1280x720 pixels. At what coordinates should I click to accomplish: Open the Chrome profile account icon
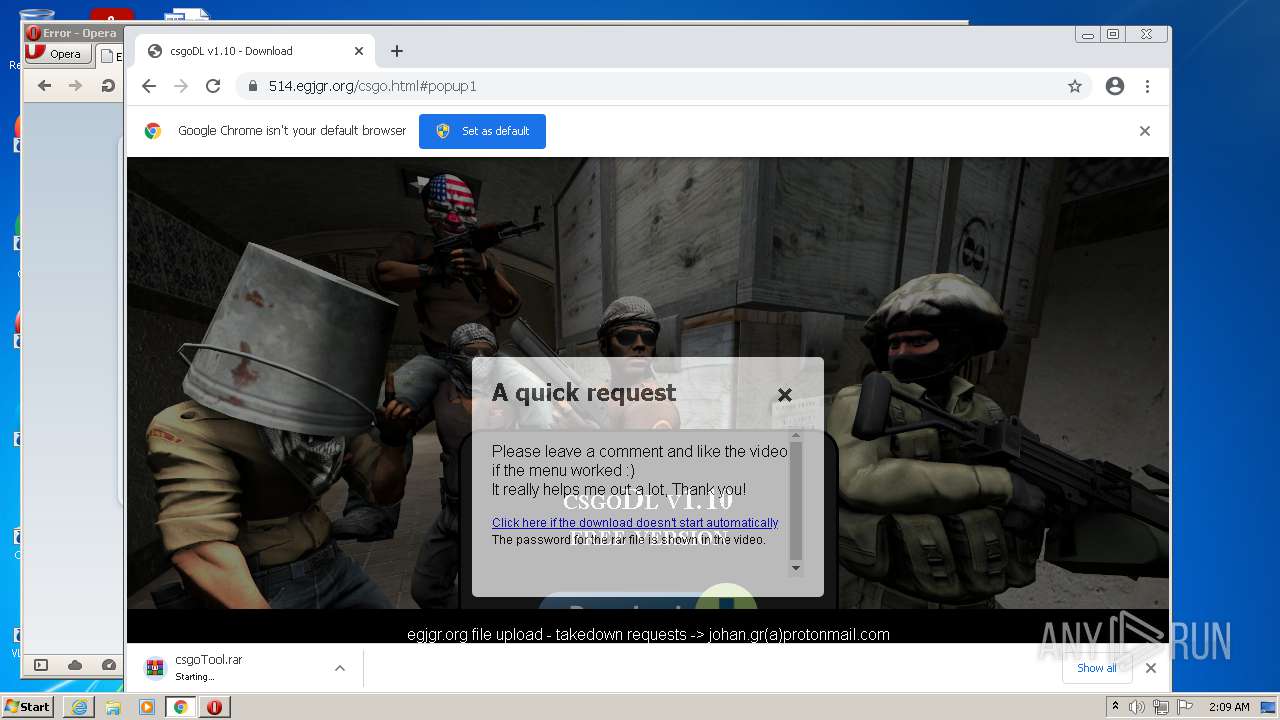pos(1115,86)
